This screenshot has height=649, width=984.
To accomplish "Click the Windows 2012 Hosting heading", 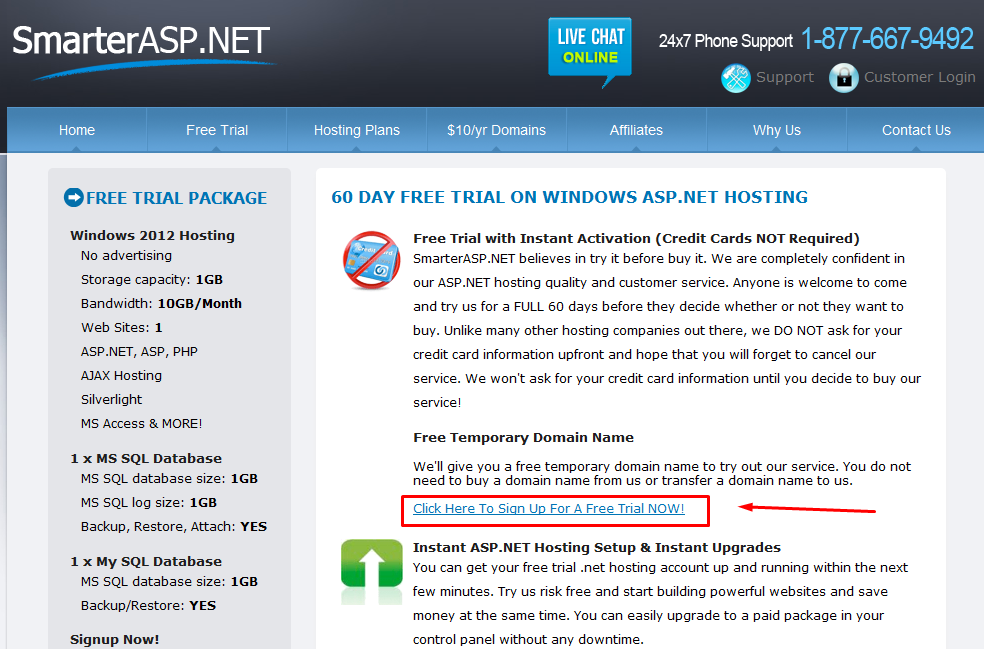I will (x=152, y=235).
